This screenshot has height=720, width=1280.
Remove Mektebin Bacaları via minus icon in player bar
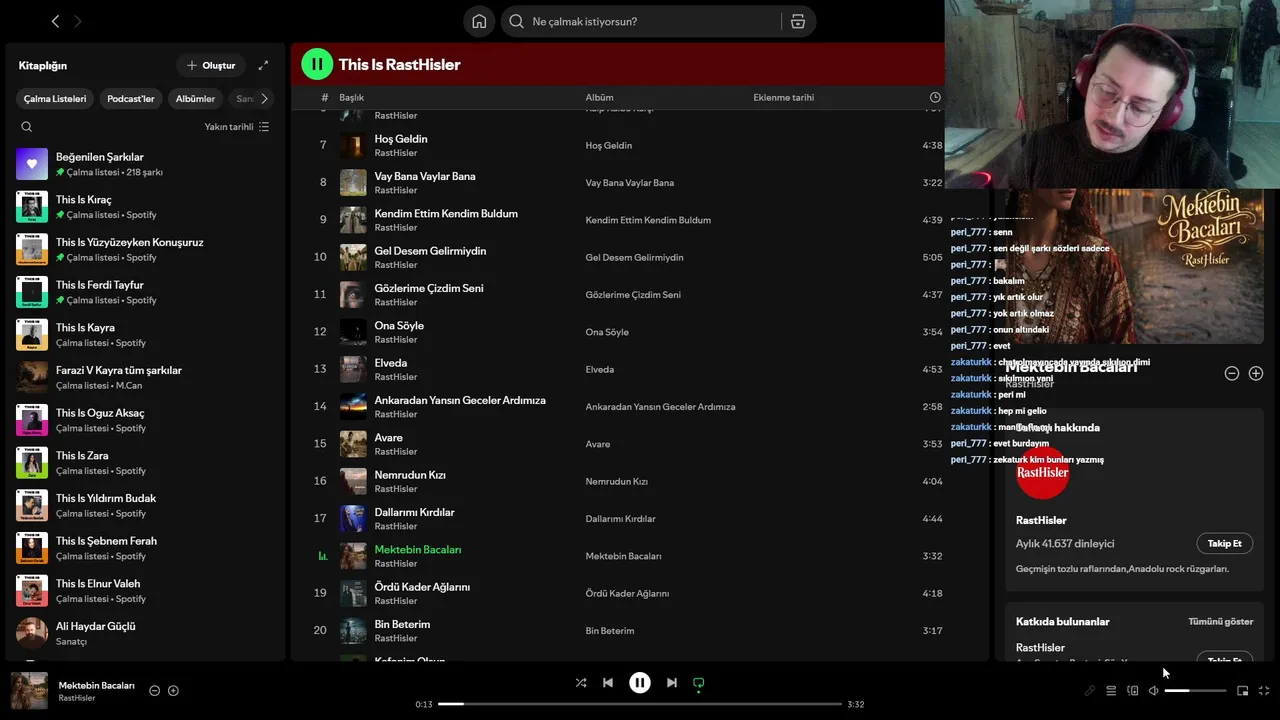click(x=154, y=690)
